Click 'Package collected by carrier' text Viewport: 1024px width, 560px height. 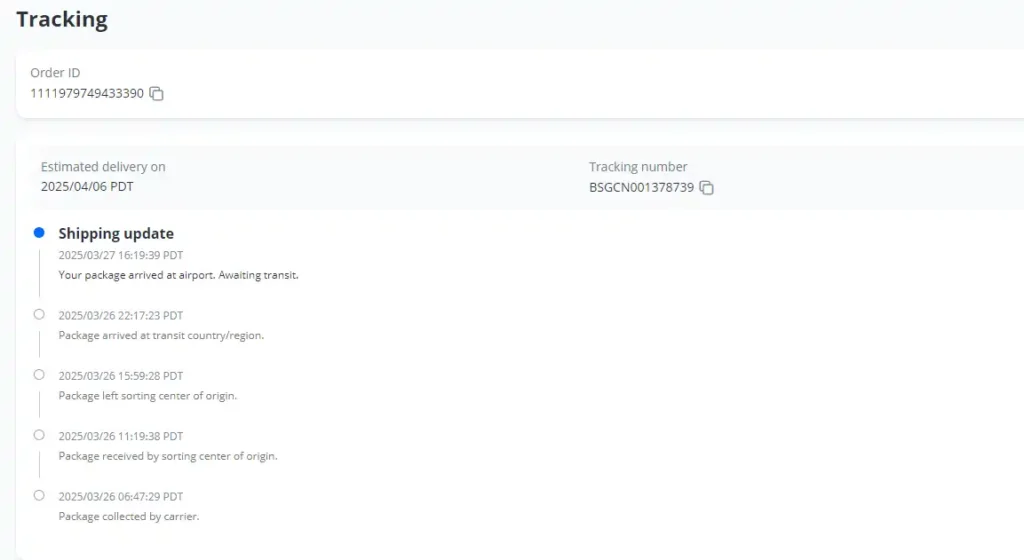tap(129, 516)
